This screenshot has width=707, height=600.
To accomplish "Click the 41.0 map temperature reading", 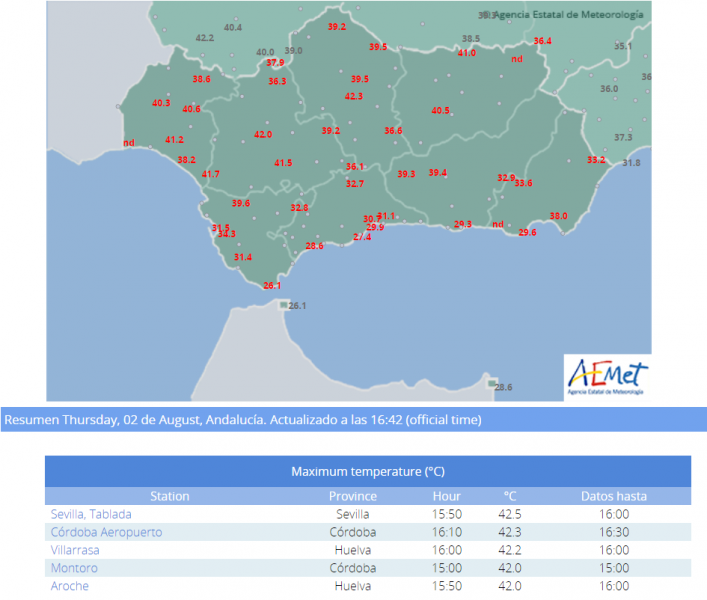I will coord(467,53).
